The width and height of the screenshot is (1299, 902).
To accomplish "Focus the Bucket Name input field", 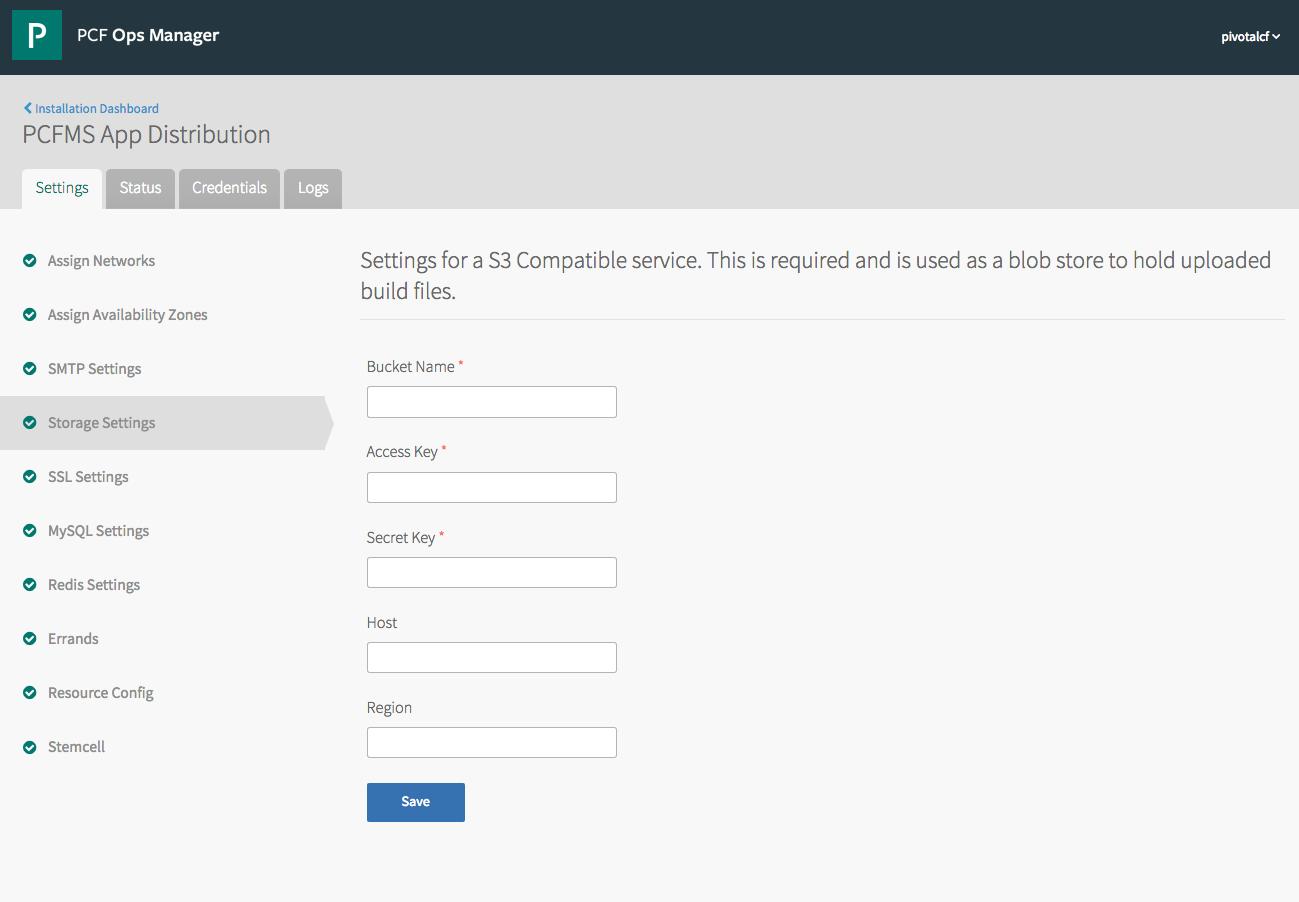I will pos(492,402).
